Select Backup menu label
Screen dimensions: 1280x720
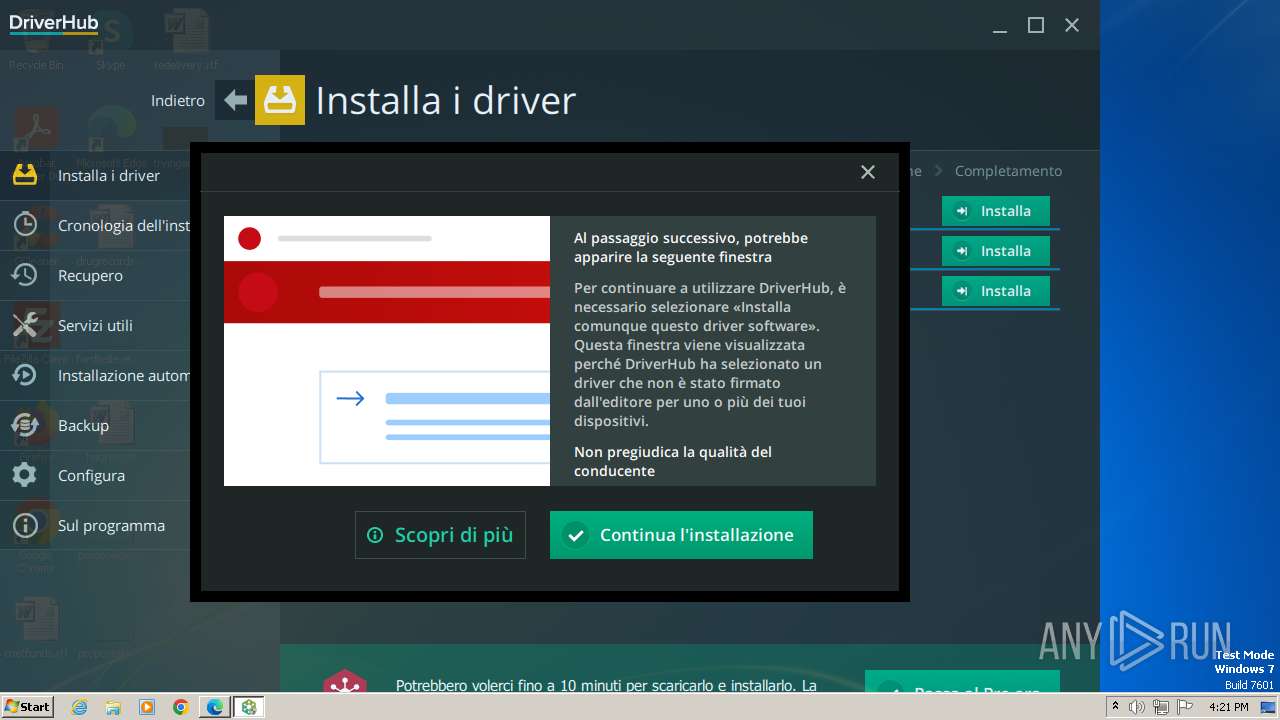(83, 425)
